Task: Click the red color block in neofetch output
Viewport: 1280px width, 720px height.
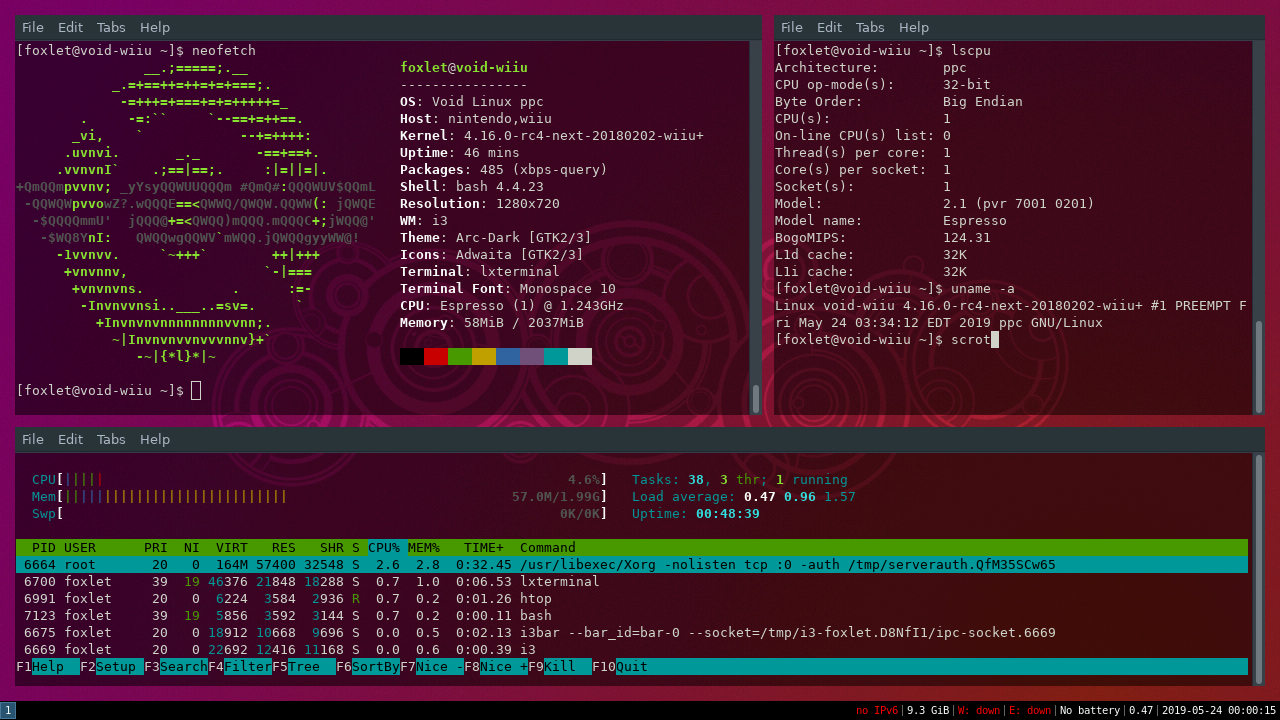Action: [x=436, y=357]
